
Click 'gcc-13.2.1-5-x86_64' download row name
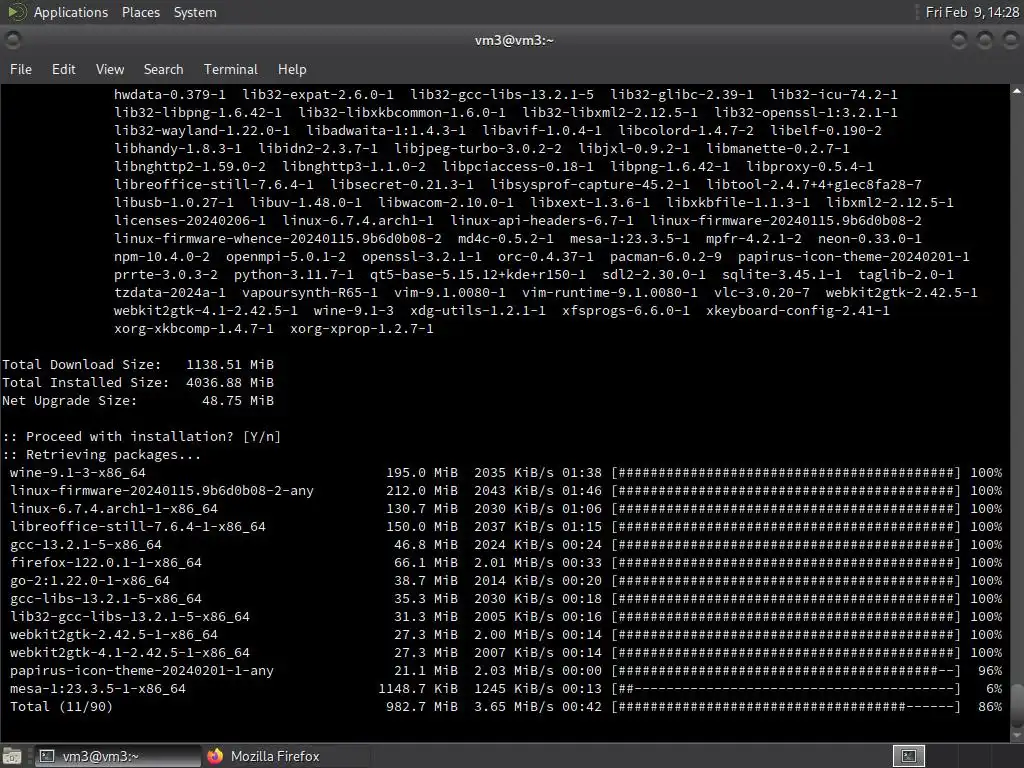coord(86,545)
